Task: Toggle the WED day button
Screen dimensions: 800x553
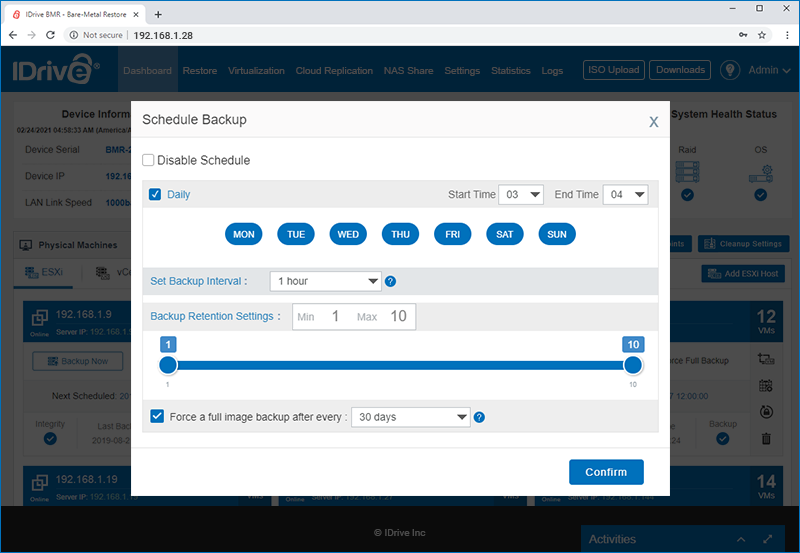Action: (x=348, y=234)
